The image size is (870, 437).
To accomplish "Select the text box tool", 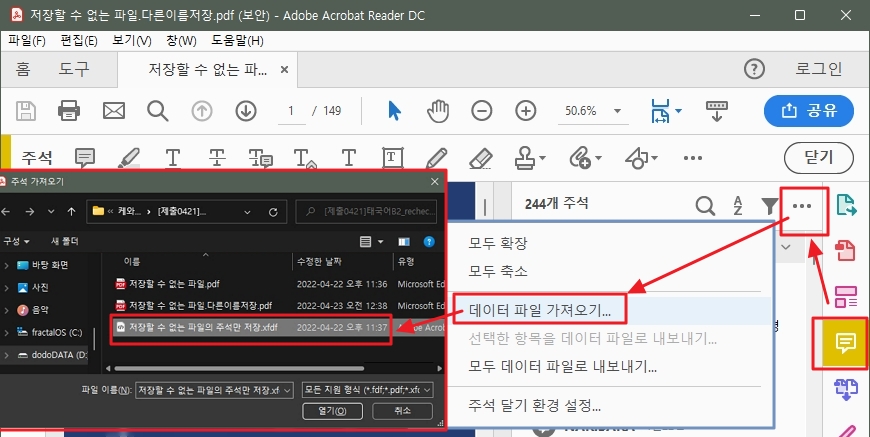I will [x=393, y=158].
